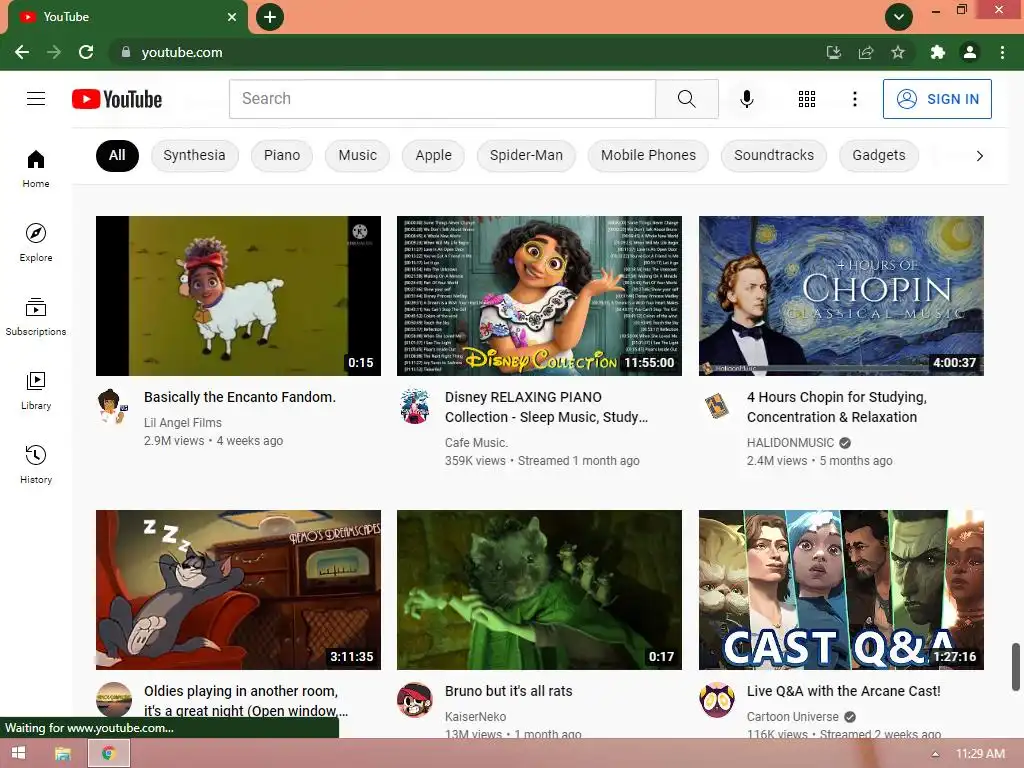Open the YouTube apps grid
This screenshot has width=1024, height=768.
(807, 99)
